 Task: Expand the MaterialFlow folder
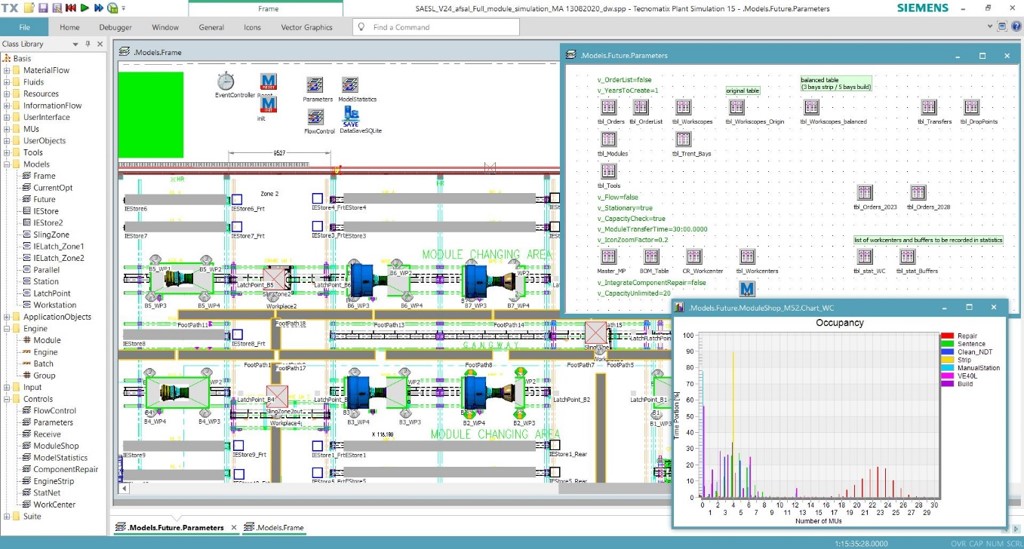[7, 71]
